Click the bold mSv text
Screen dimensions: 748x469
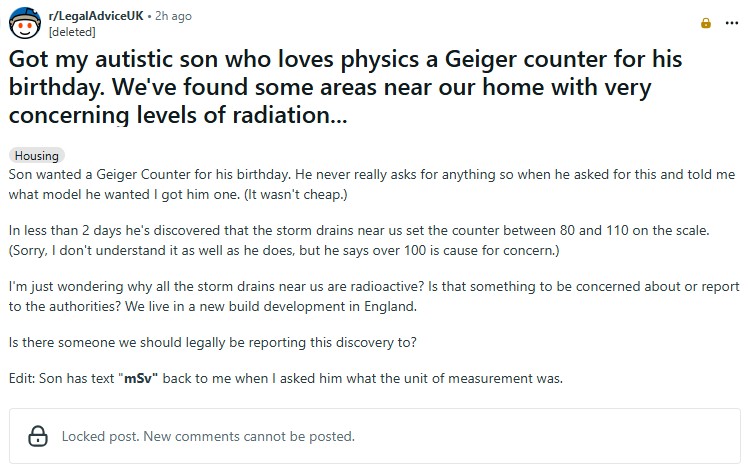[138, 379]
